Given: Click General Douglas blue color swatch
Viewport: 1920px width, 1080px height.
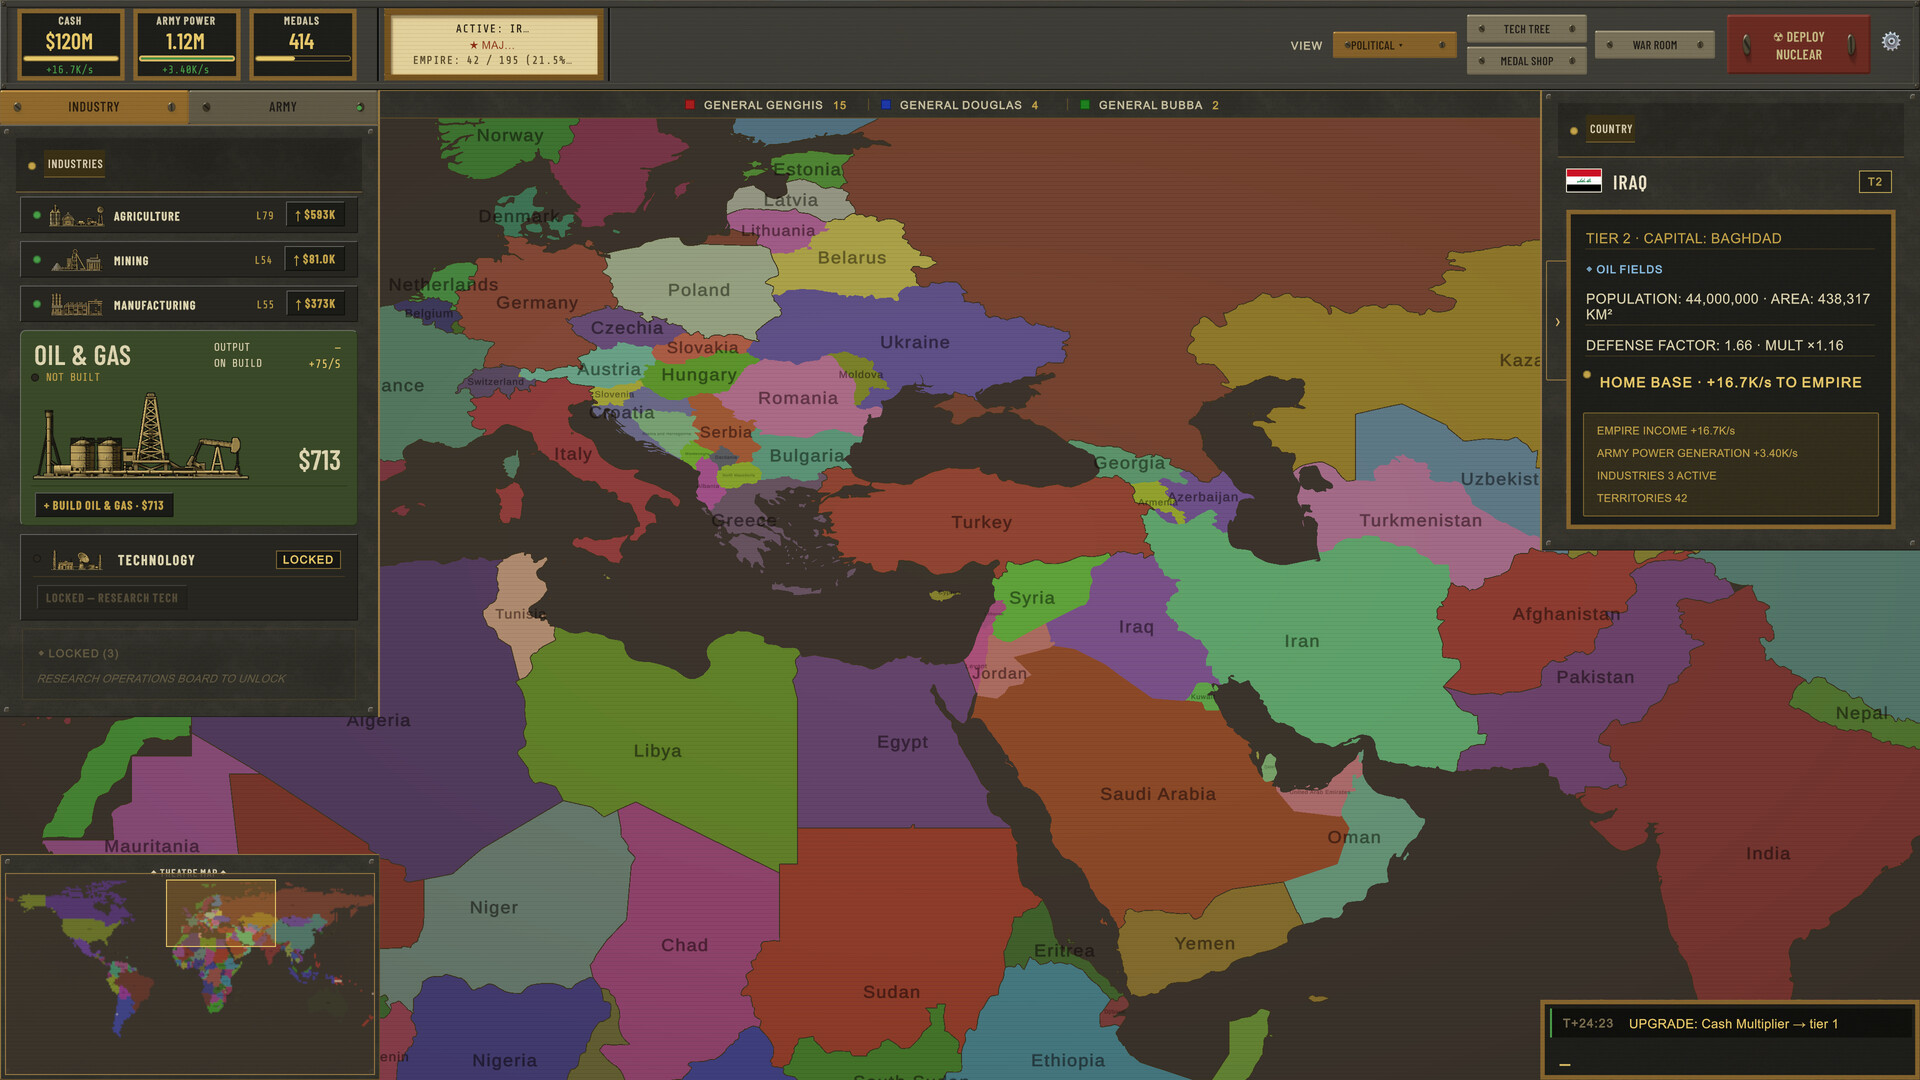Looking at the screenshot, I should pos(886,105).
